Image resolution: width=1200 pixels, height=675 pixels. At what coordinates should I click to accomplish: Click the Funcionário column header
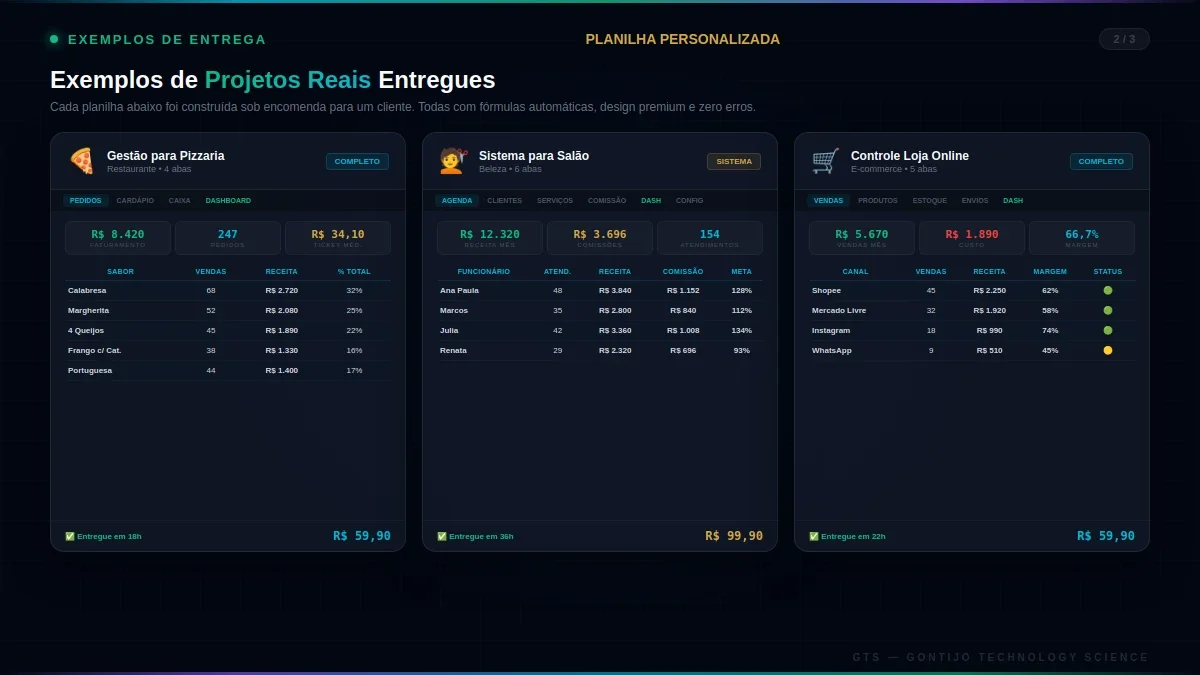pyautogui.click(x=484, y=271)
